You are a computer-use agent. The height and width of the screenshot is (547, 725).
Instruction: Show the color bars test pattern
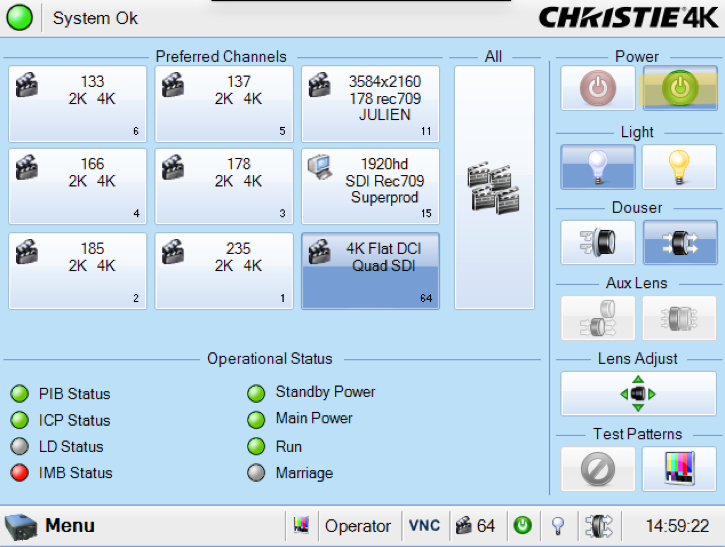pos(679,468)
